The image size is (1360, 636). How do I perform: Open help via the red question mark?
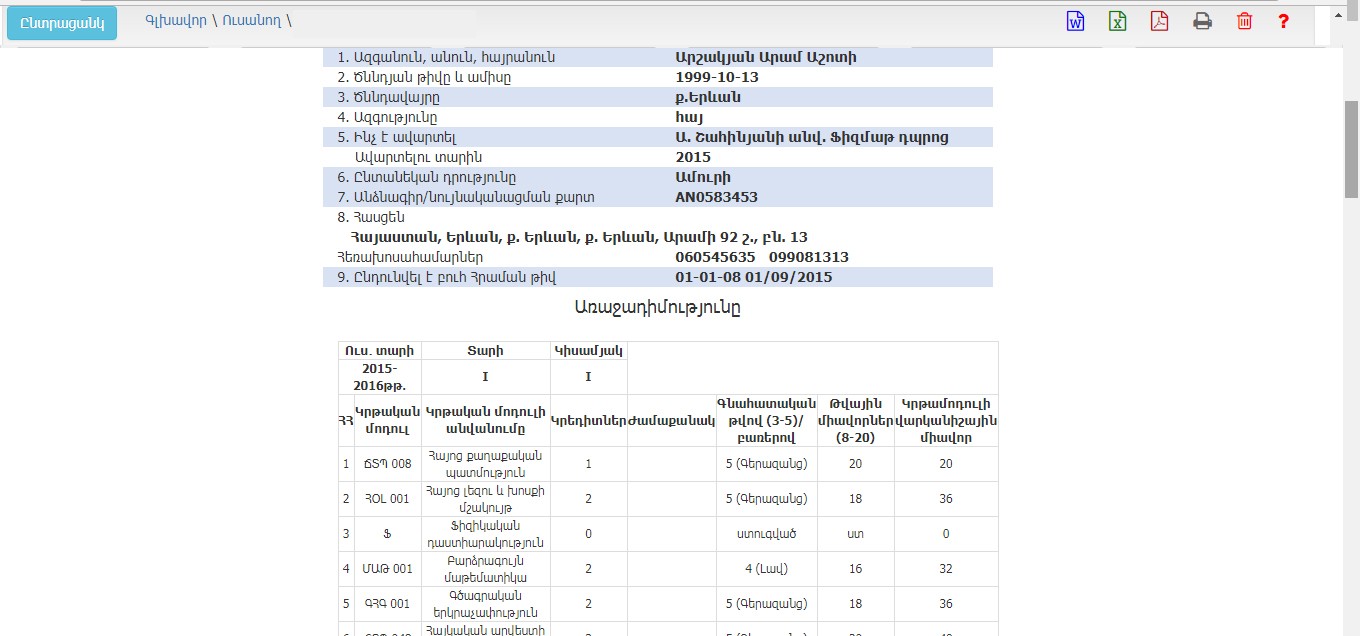1284,21
